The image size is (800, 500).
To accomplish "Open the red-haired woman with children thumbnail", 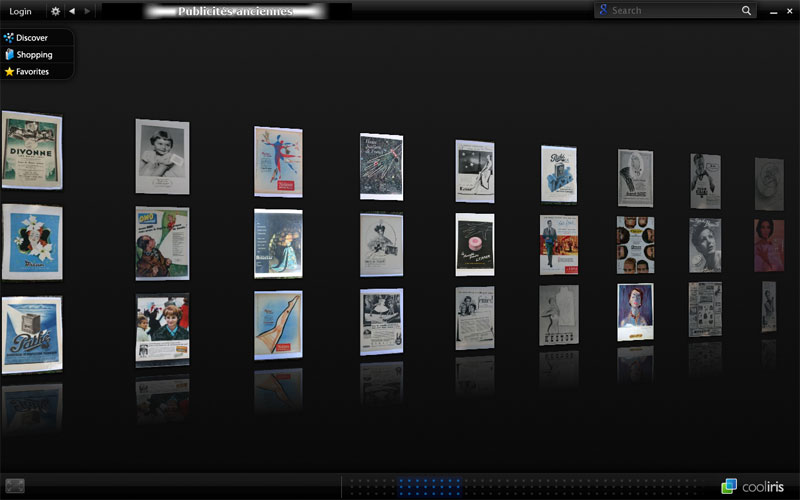I will point(162,330).
